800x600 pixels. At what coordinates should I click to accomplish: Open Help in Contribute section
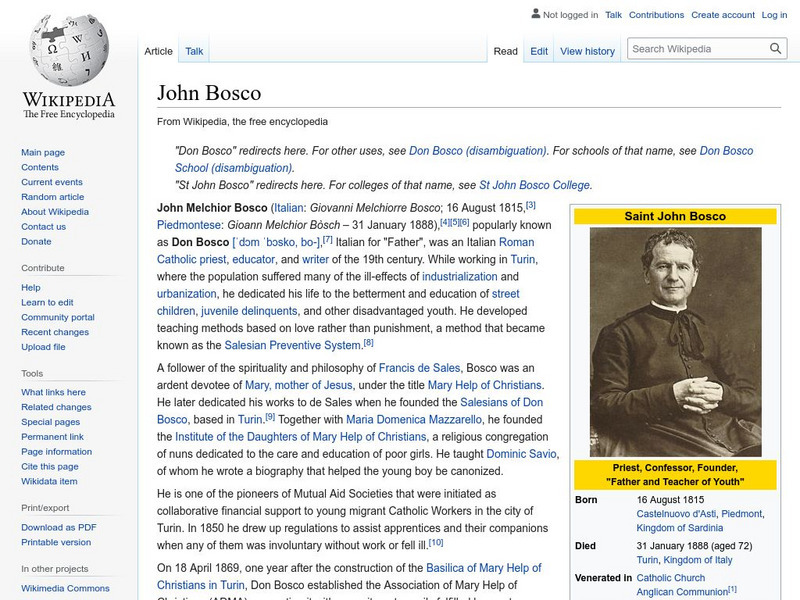(x=31, y=287)
